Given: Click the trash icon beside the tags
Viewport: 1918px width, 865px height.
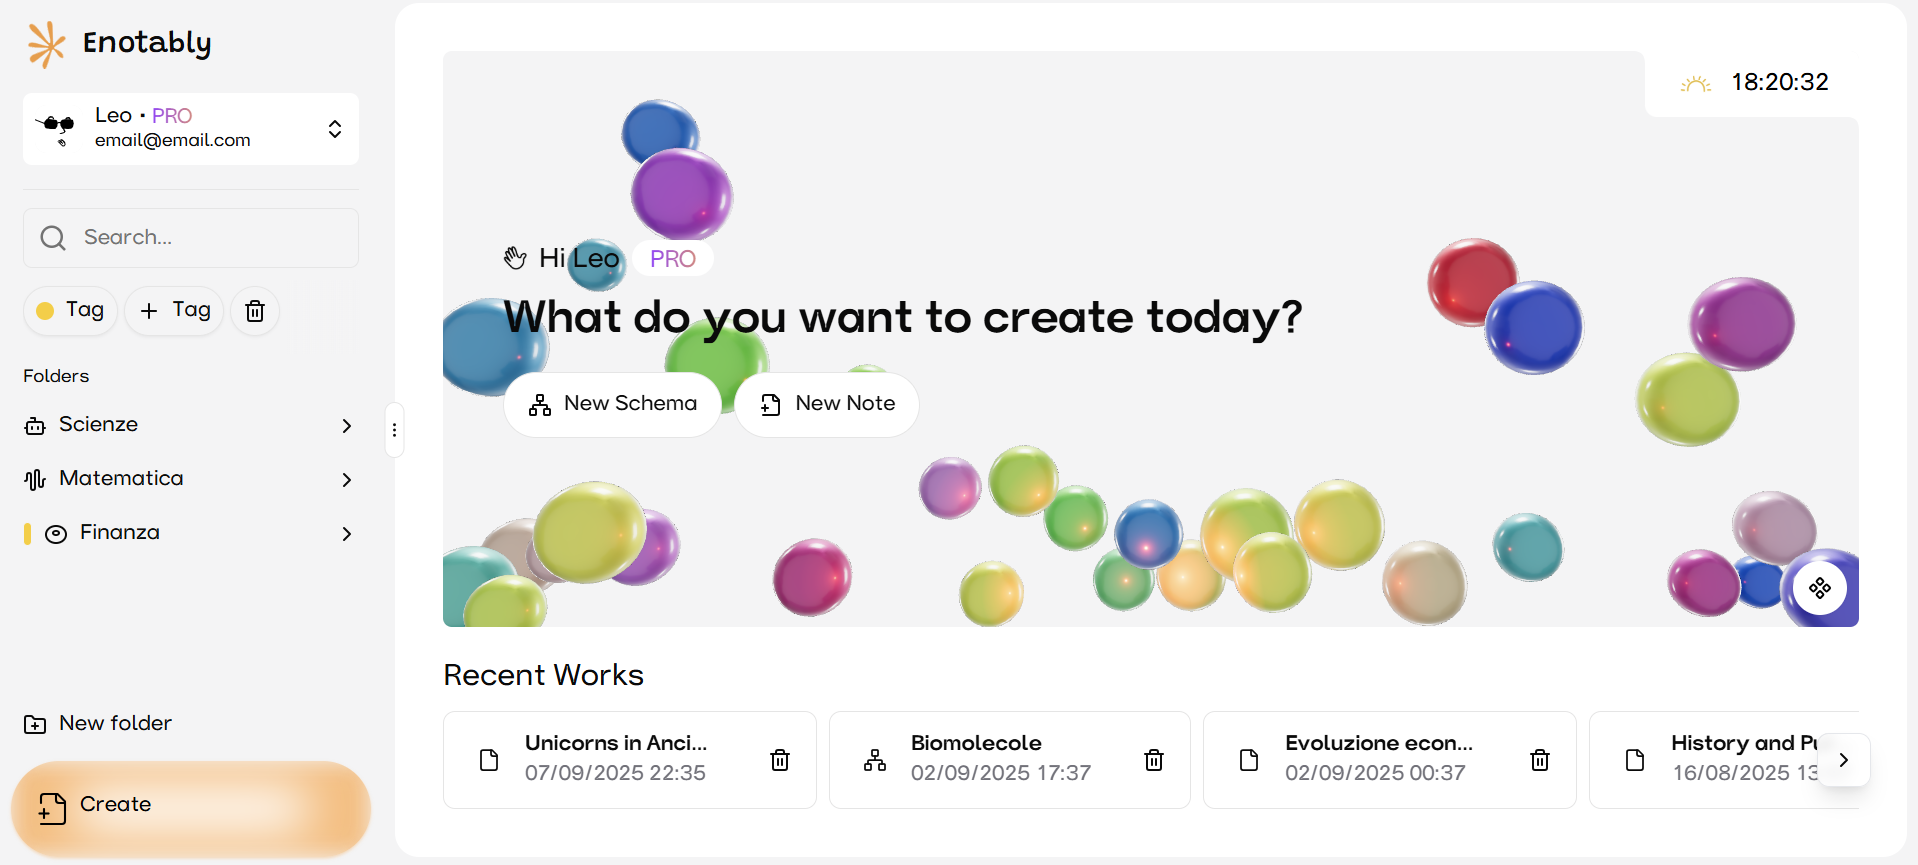Looking at the screenshot, I should [255, 311].
